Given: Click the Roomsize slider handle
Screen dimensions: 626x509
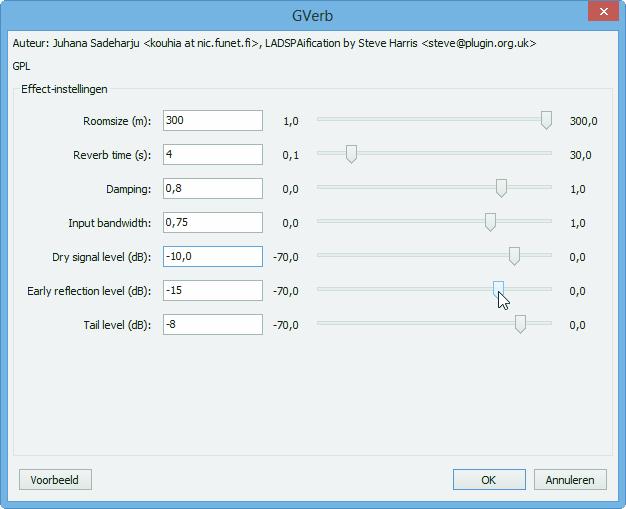Looking at the screenshot, I should [546, 120].
